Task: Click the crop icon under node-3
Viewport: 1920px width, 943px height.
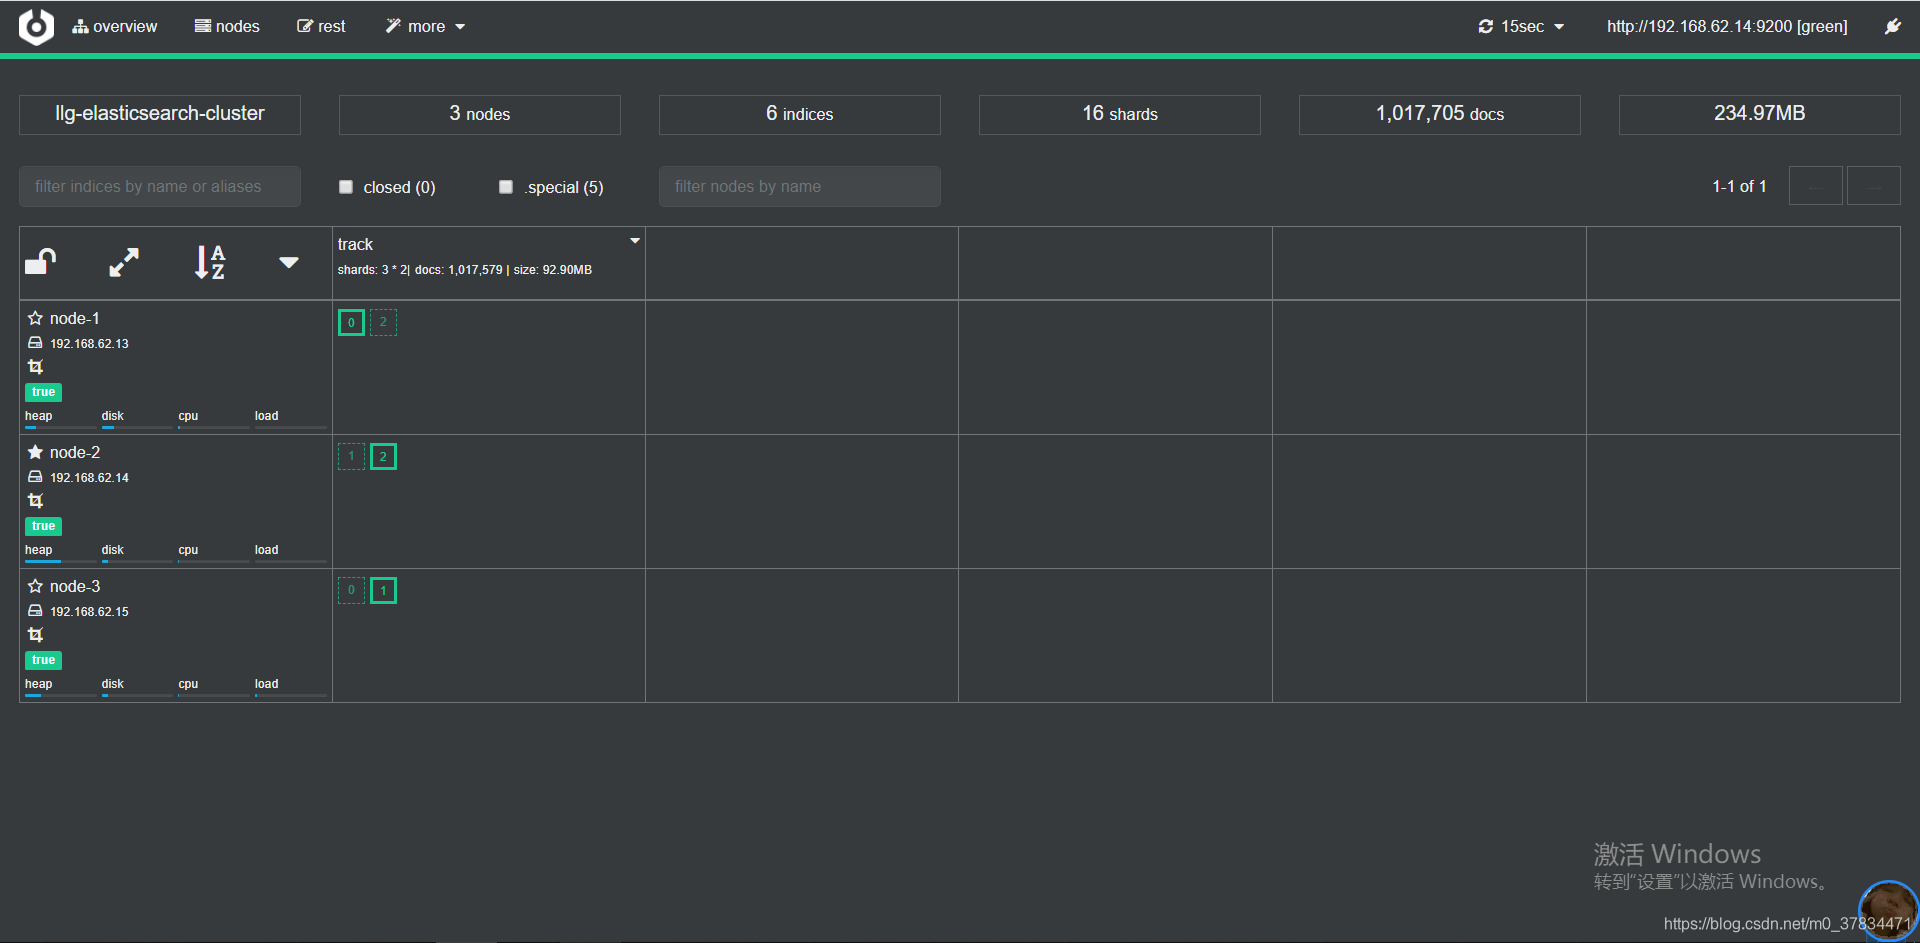Action: [35, 635]
